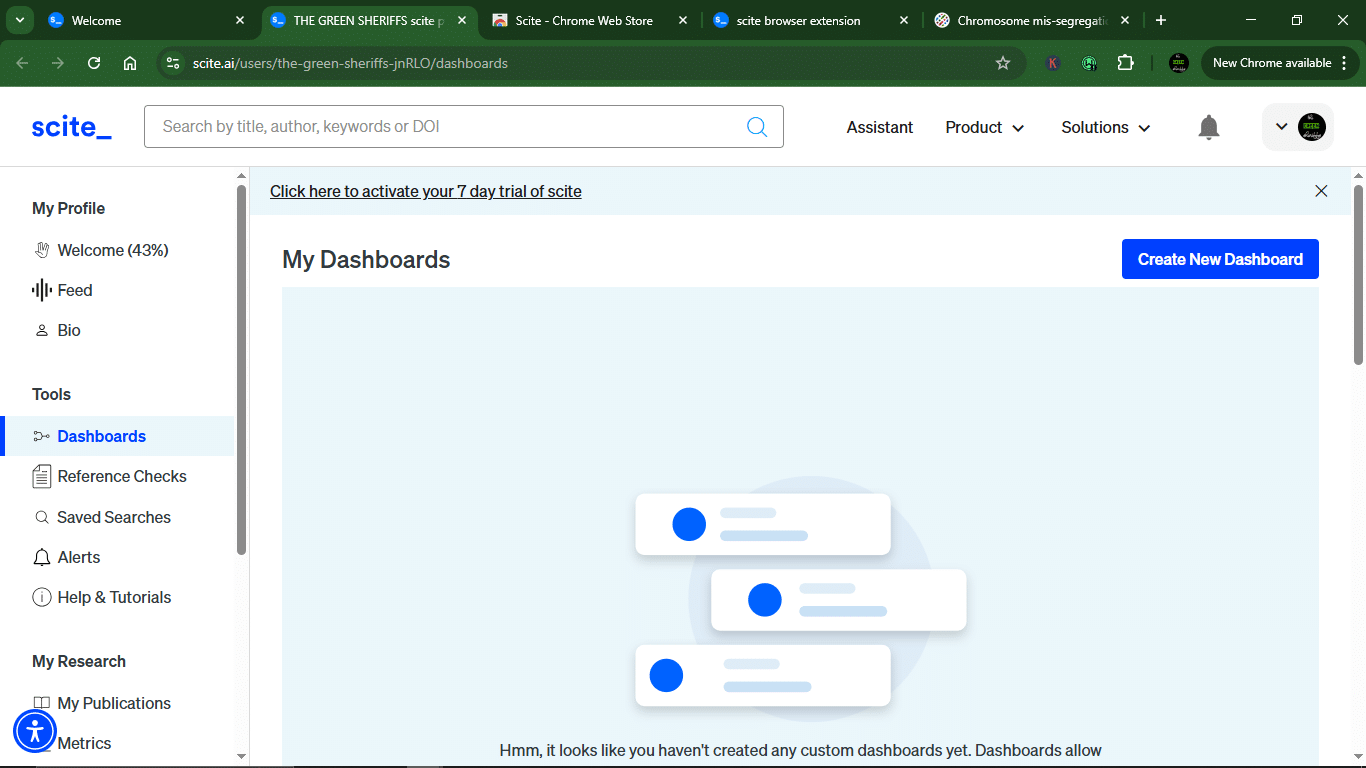Screen dimensions: 1366x768
Task: Click the Chrome forward arrow
Action: click(58, 63)
